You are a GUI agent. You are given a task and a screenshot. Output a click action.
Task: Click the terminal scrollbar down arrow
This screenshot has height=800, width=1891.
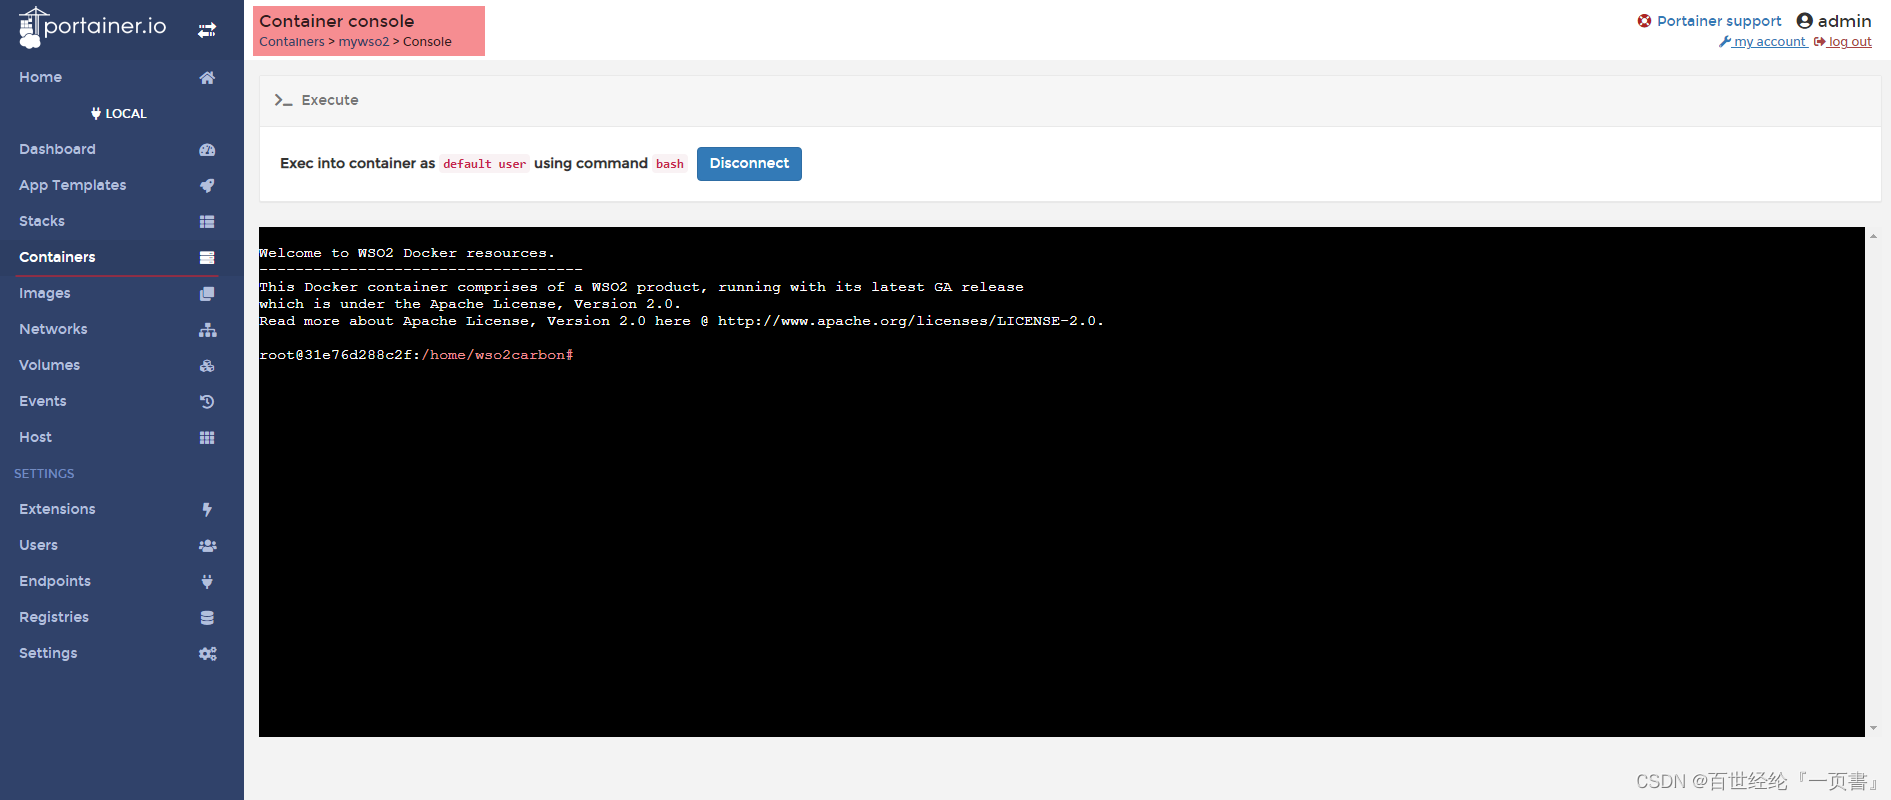pyautogui.click(x=1873, y=728)
